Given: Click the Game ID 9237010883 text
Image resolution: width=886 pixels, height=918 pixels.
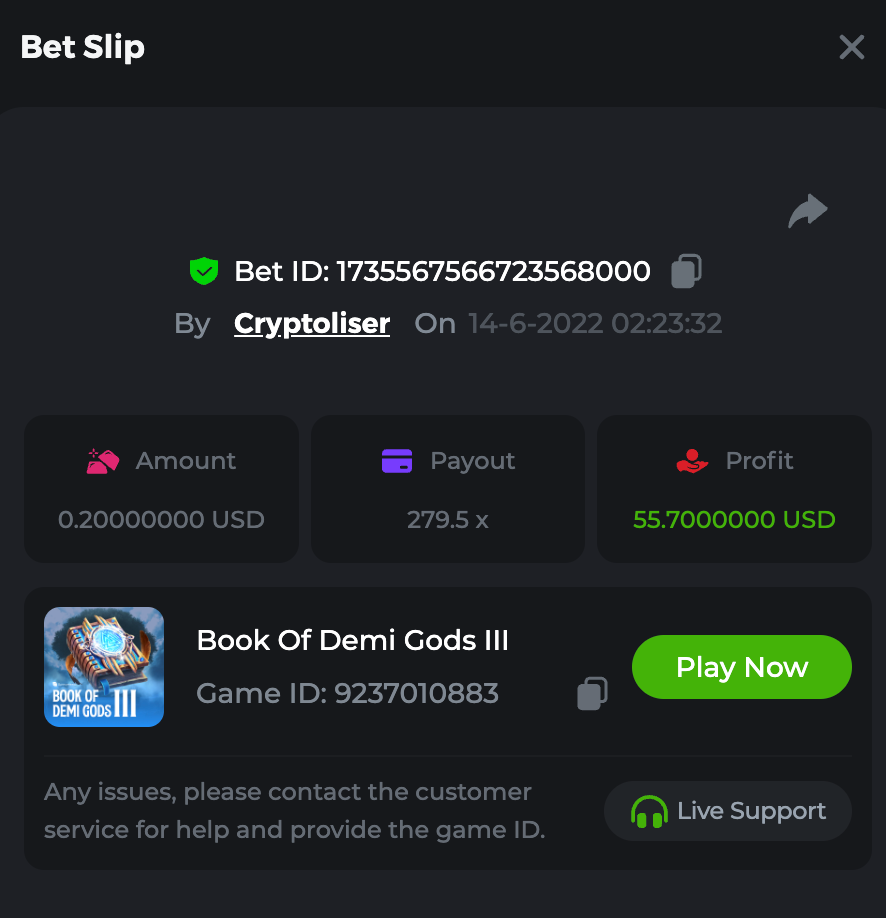Looking at the screenshot, I should [347, 693].
